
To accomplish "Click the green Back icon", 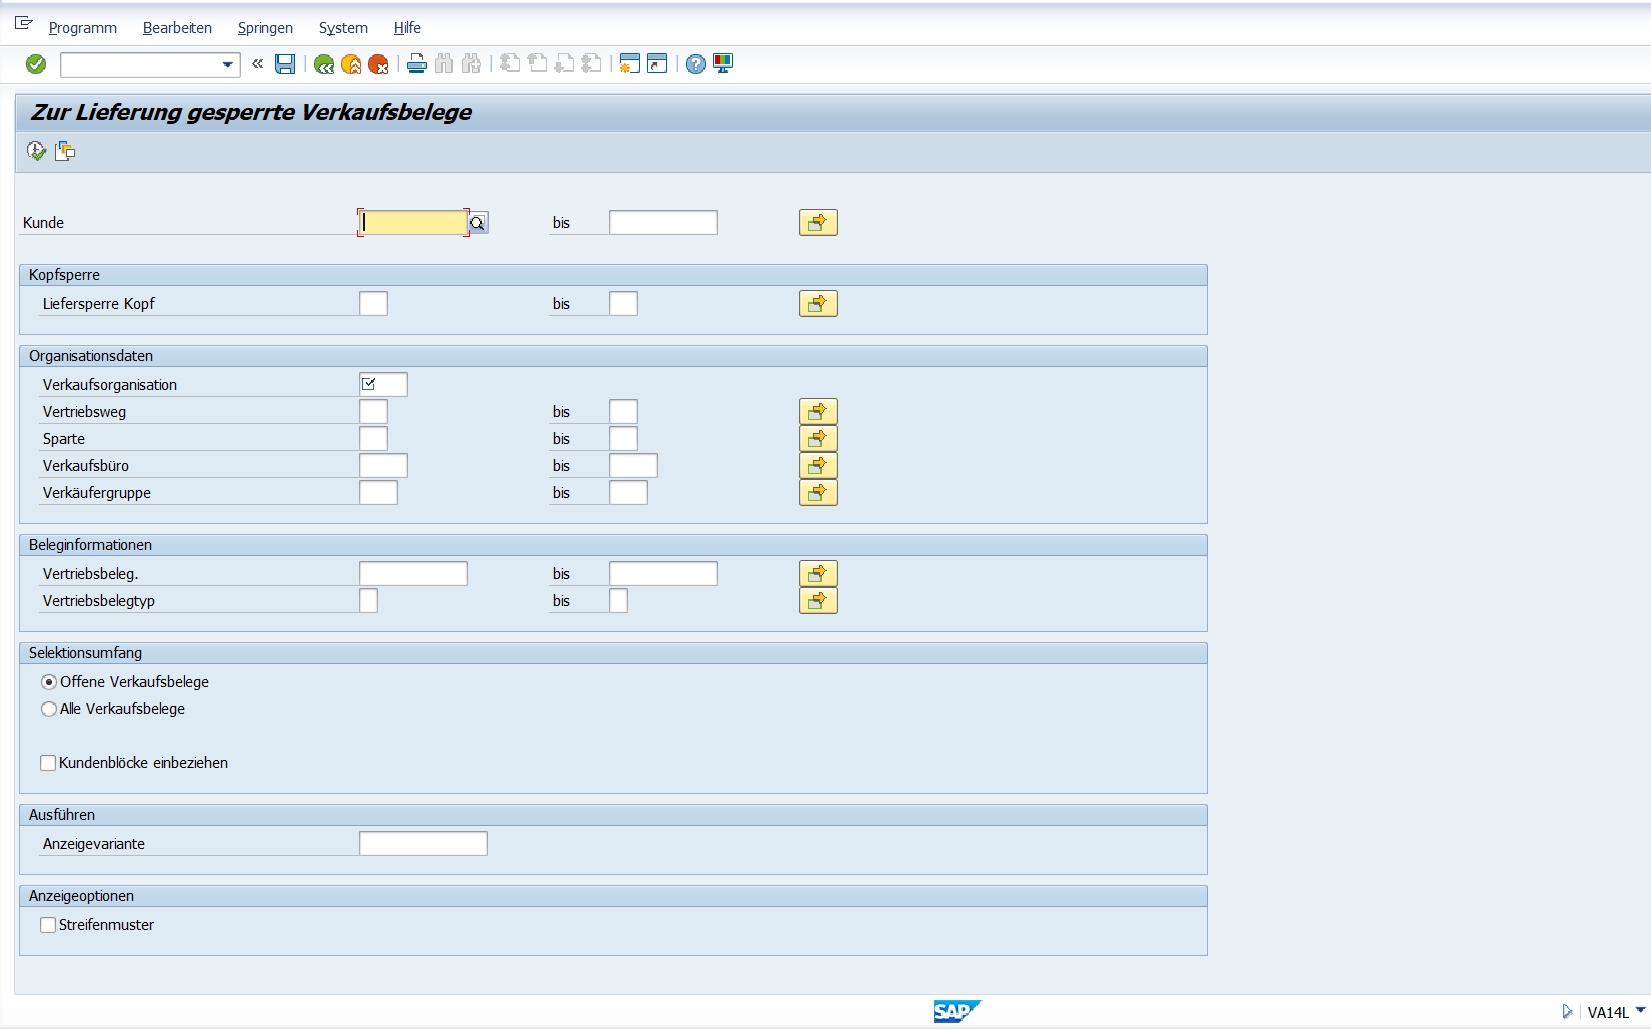I will (323, 64).
